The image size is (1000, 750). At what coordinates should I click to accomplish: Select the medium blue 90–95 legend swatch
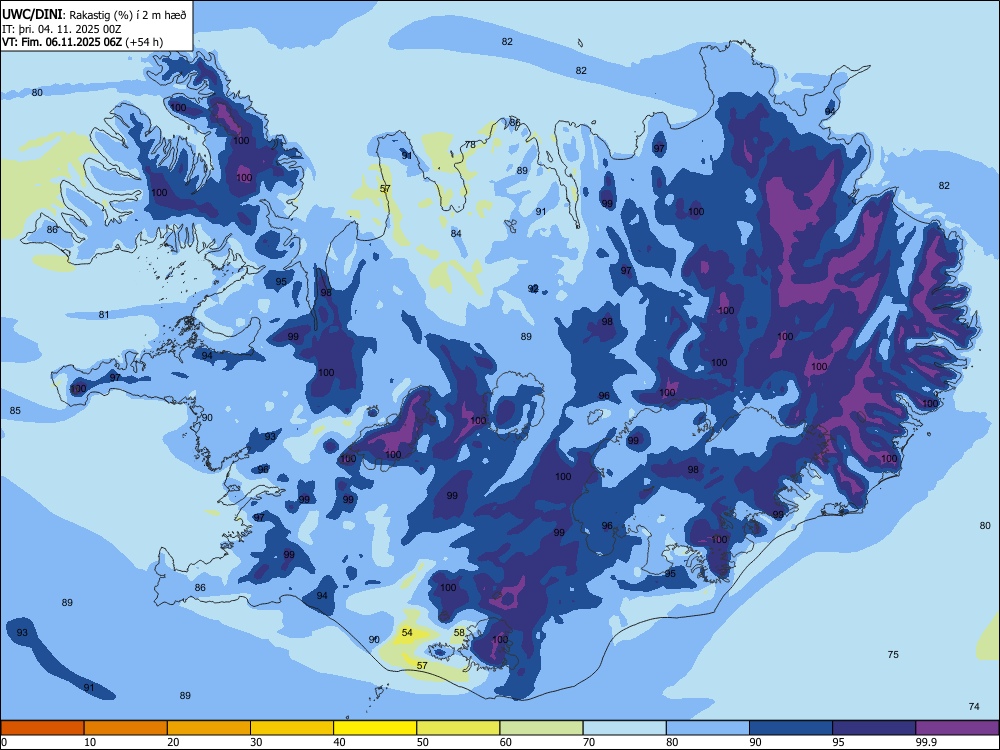[791, 728]
